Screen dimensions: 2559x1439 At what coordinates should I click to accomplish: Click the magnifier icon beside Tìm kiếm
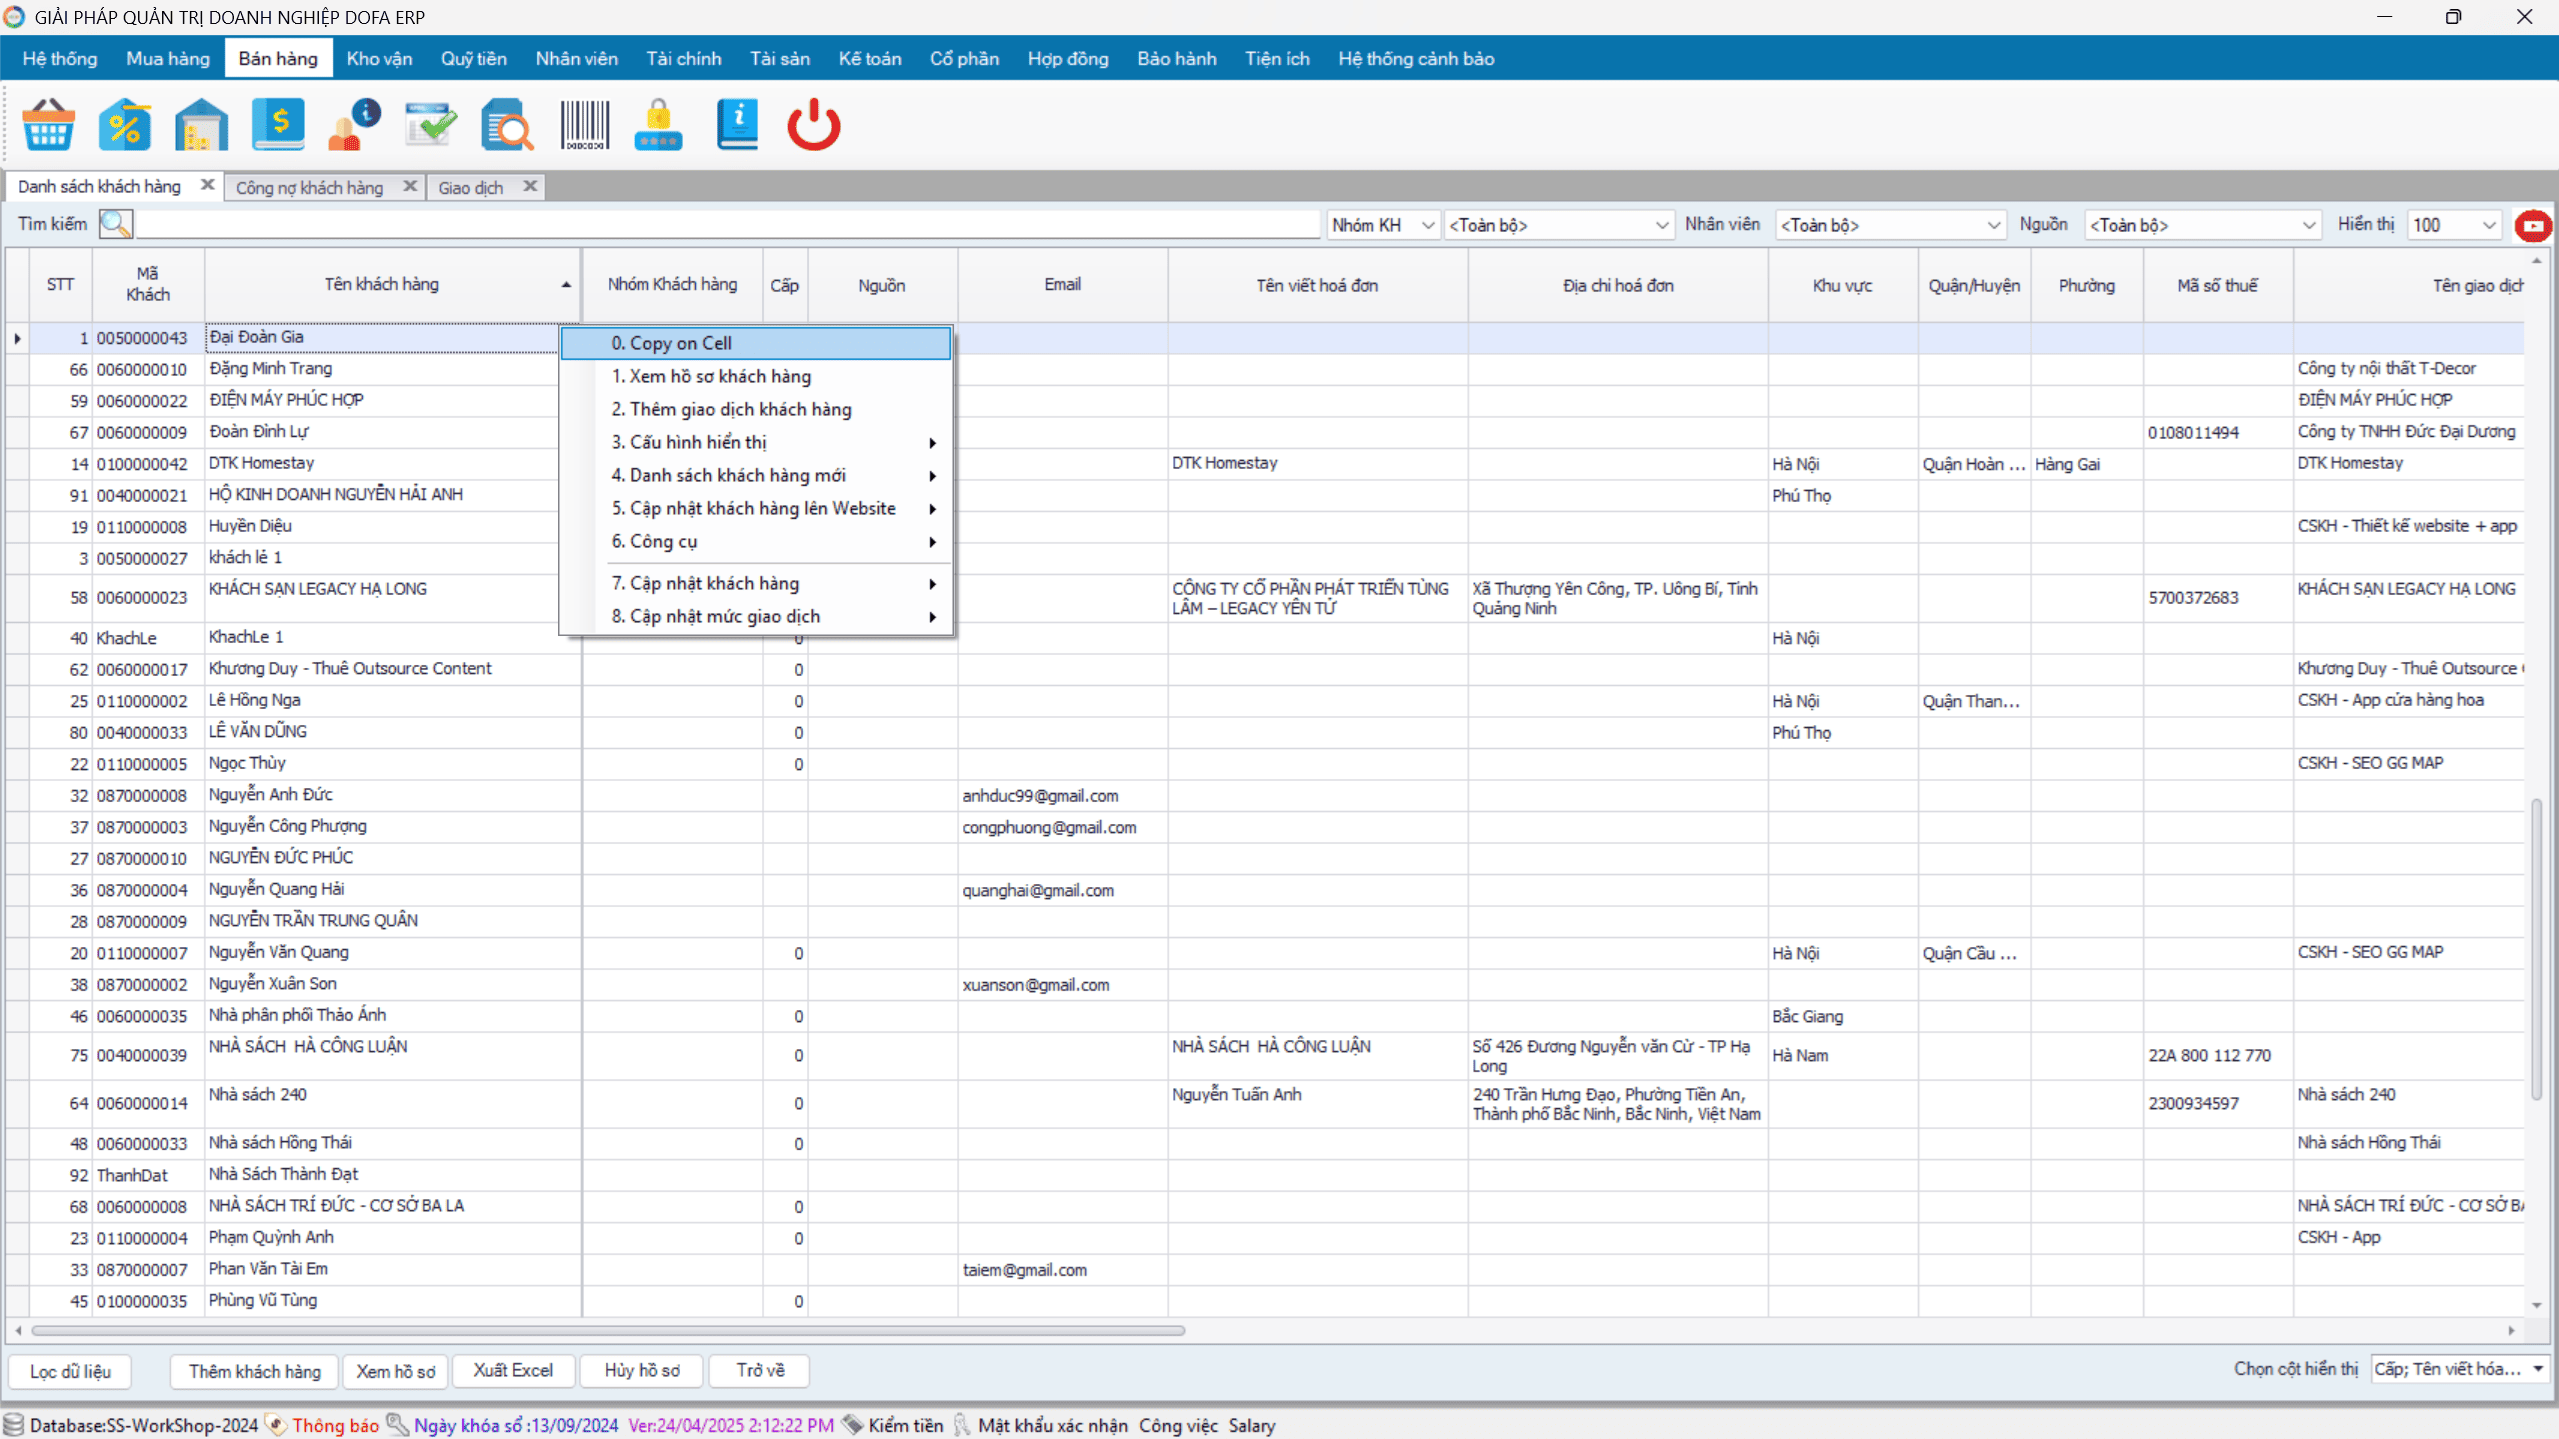coord(116,224)
